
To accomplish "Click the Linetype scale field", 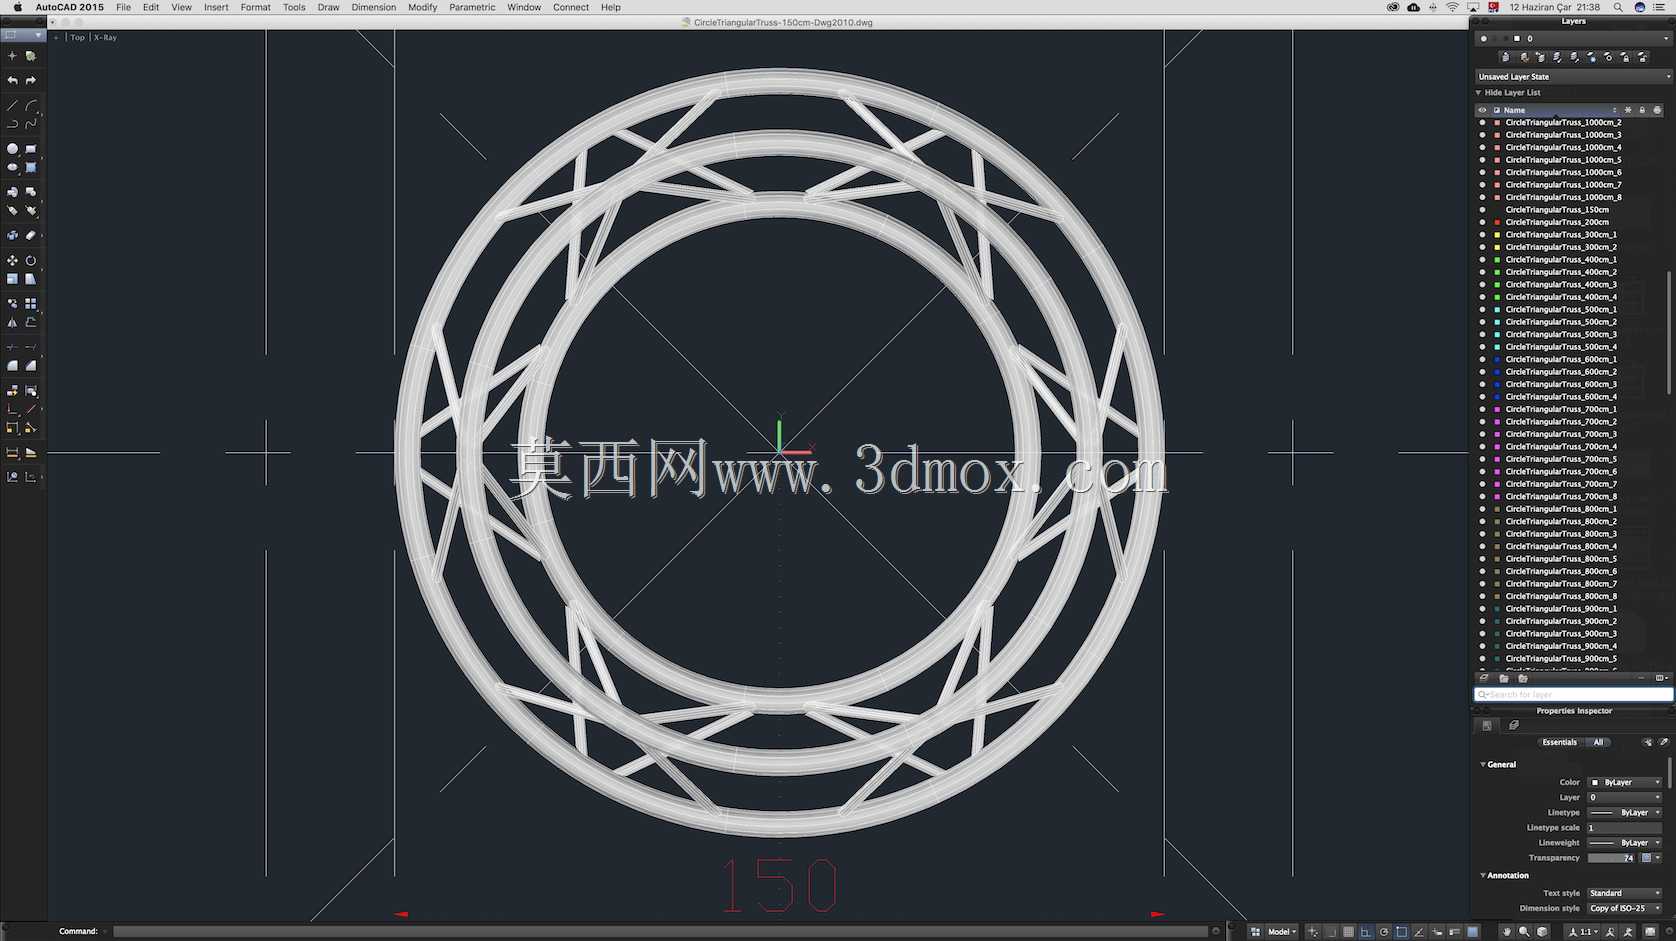I will (x=1625, y=828).
